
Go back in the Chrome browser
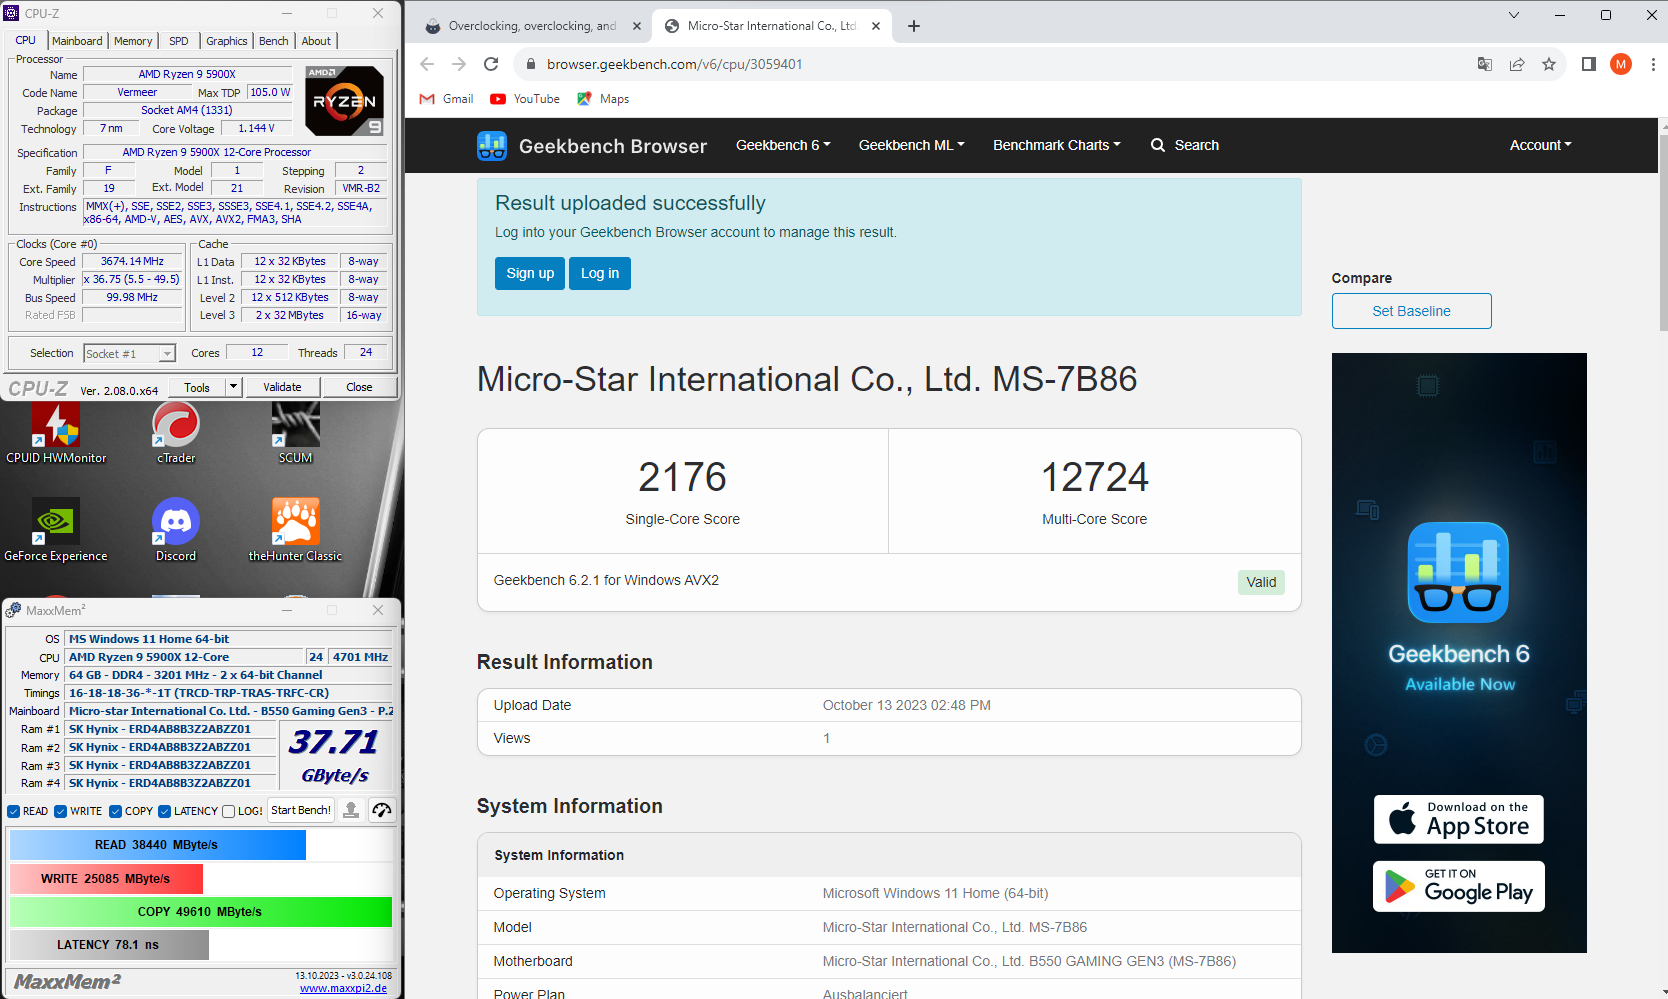[x=427, y=64]
